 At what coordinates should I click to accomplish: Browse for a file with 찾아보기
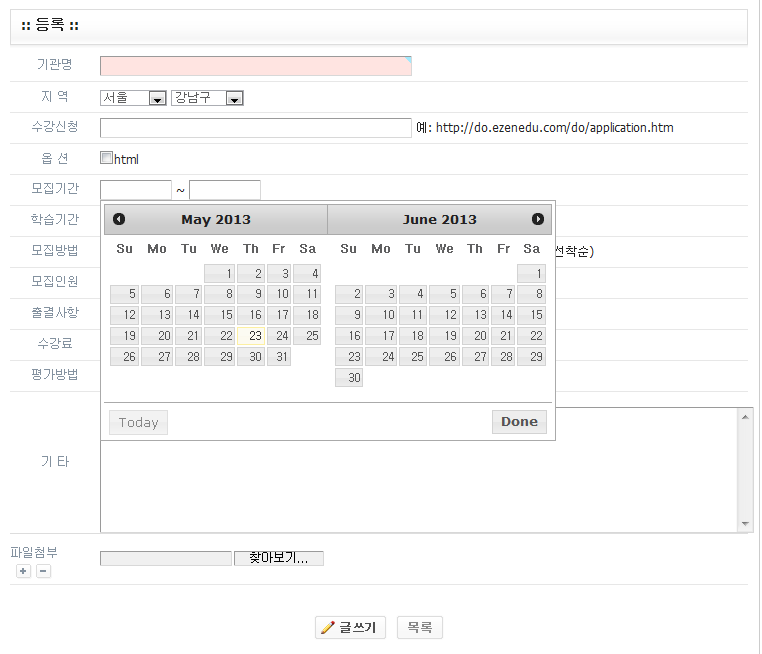279,558
